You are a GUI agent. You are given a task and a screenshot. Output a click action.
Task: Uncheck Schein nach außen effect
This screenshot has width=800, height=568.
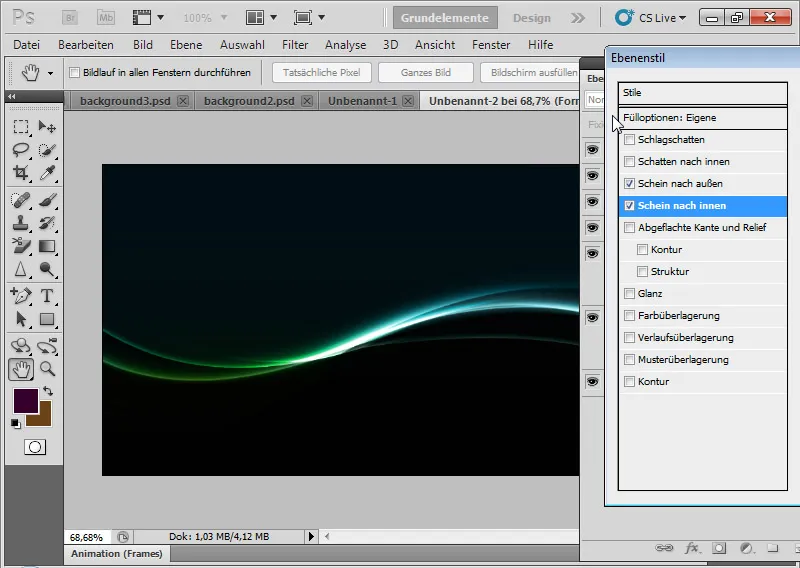(629, 184)
